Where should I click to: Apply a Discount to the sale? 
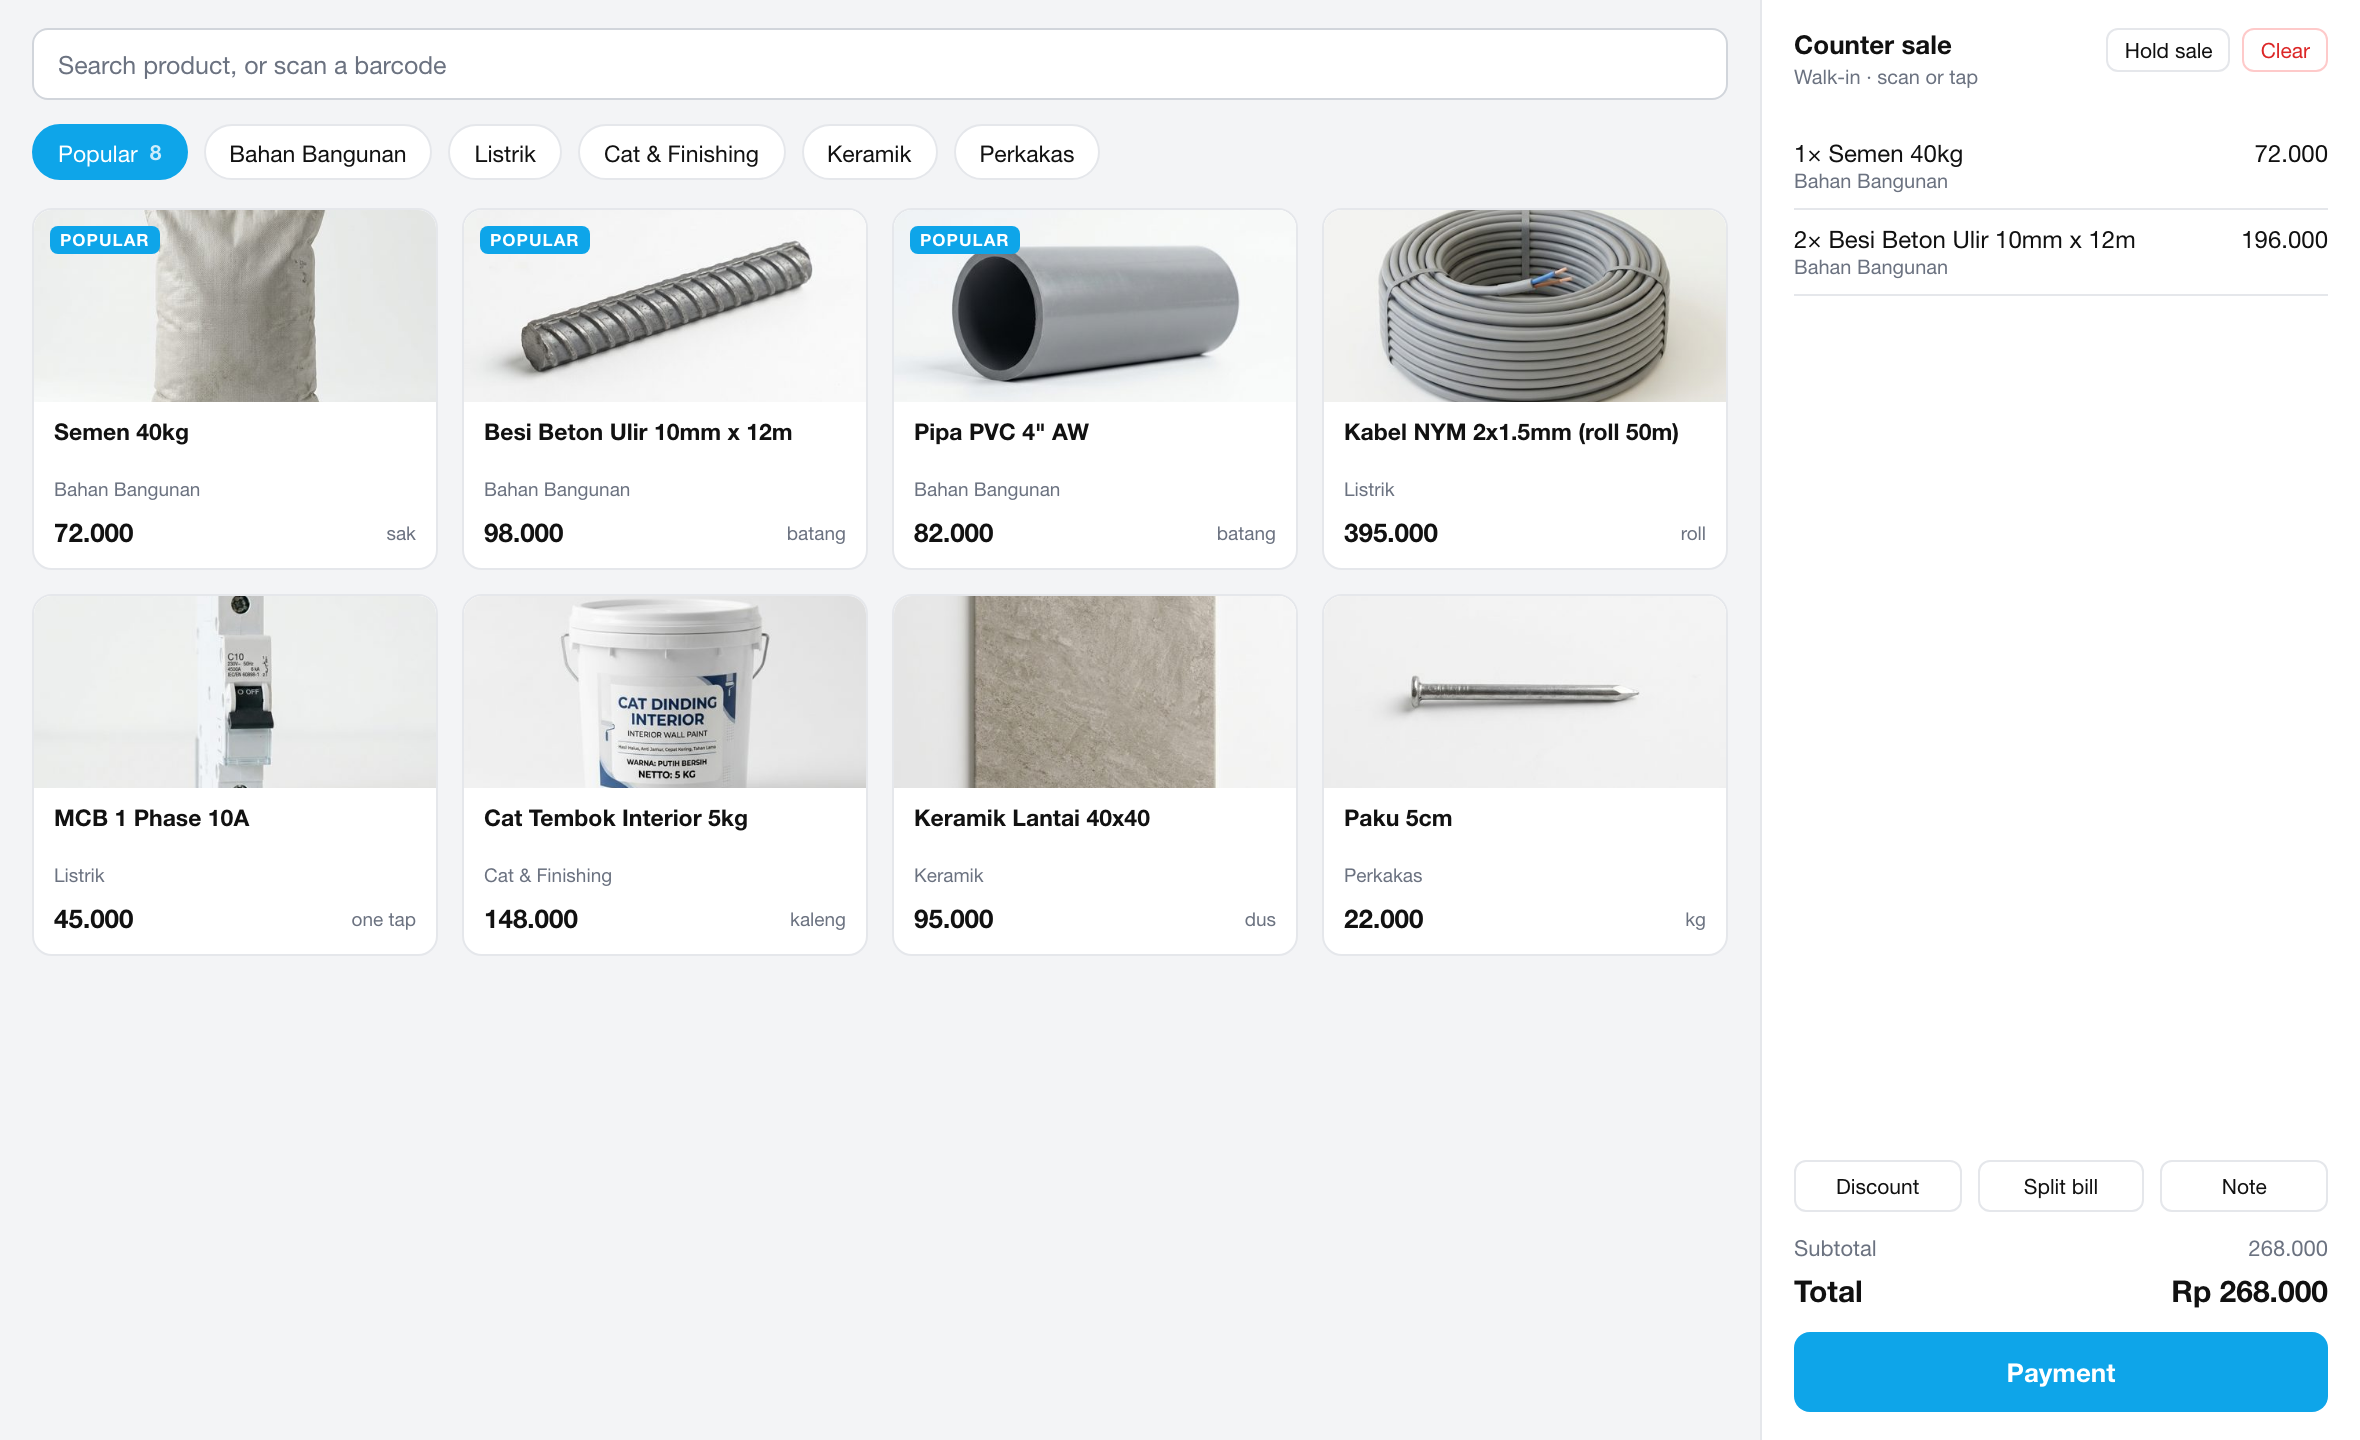click(x=1878, y=1187)
